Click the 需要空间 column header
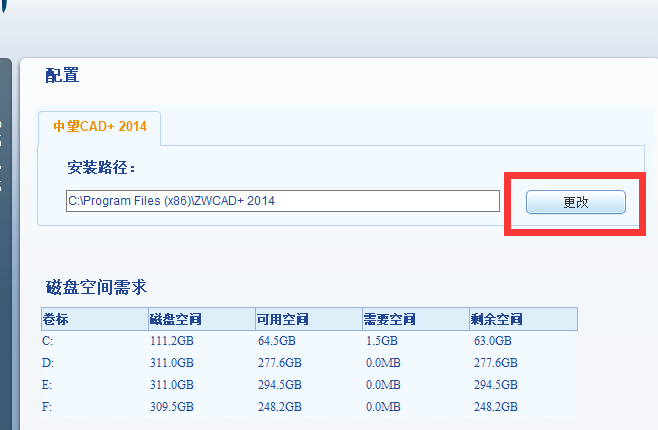This screenshot has height=430, width=658. 416,319
